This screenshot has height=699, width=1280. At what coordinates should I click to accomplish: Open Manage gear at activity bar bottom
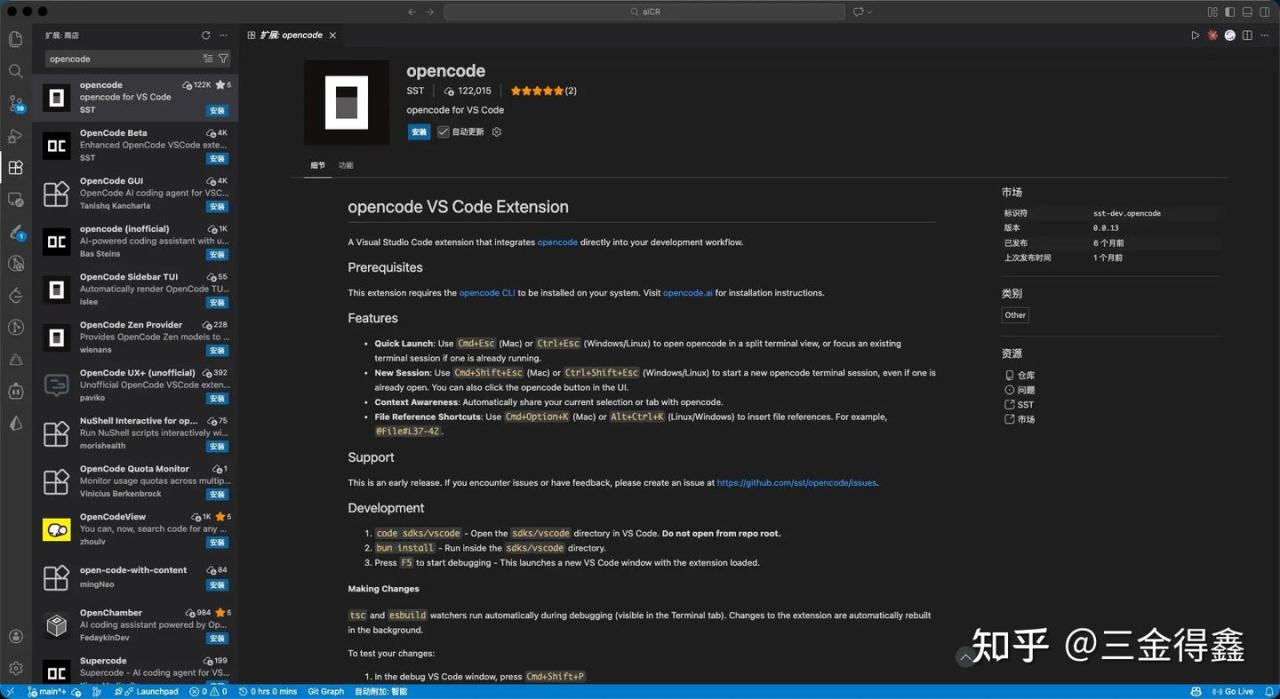[15, 668]
